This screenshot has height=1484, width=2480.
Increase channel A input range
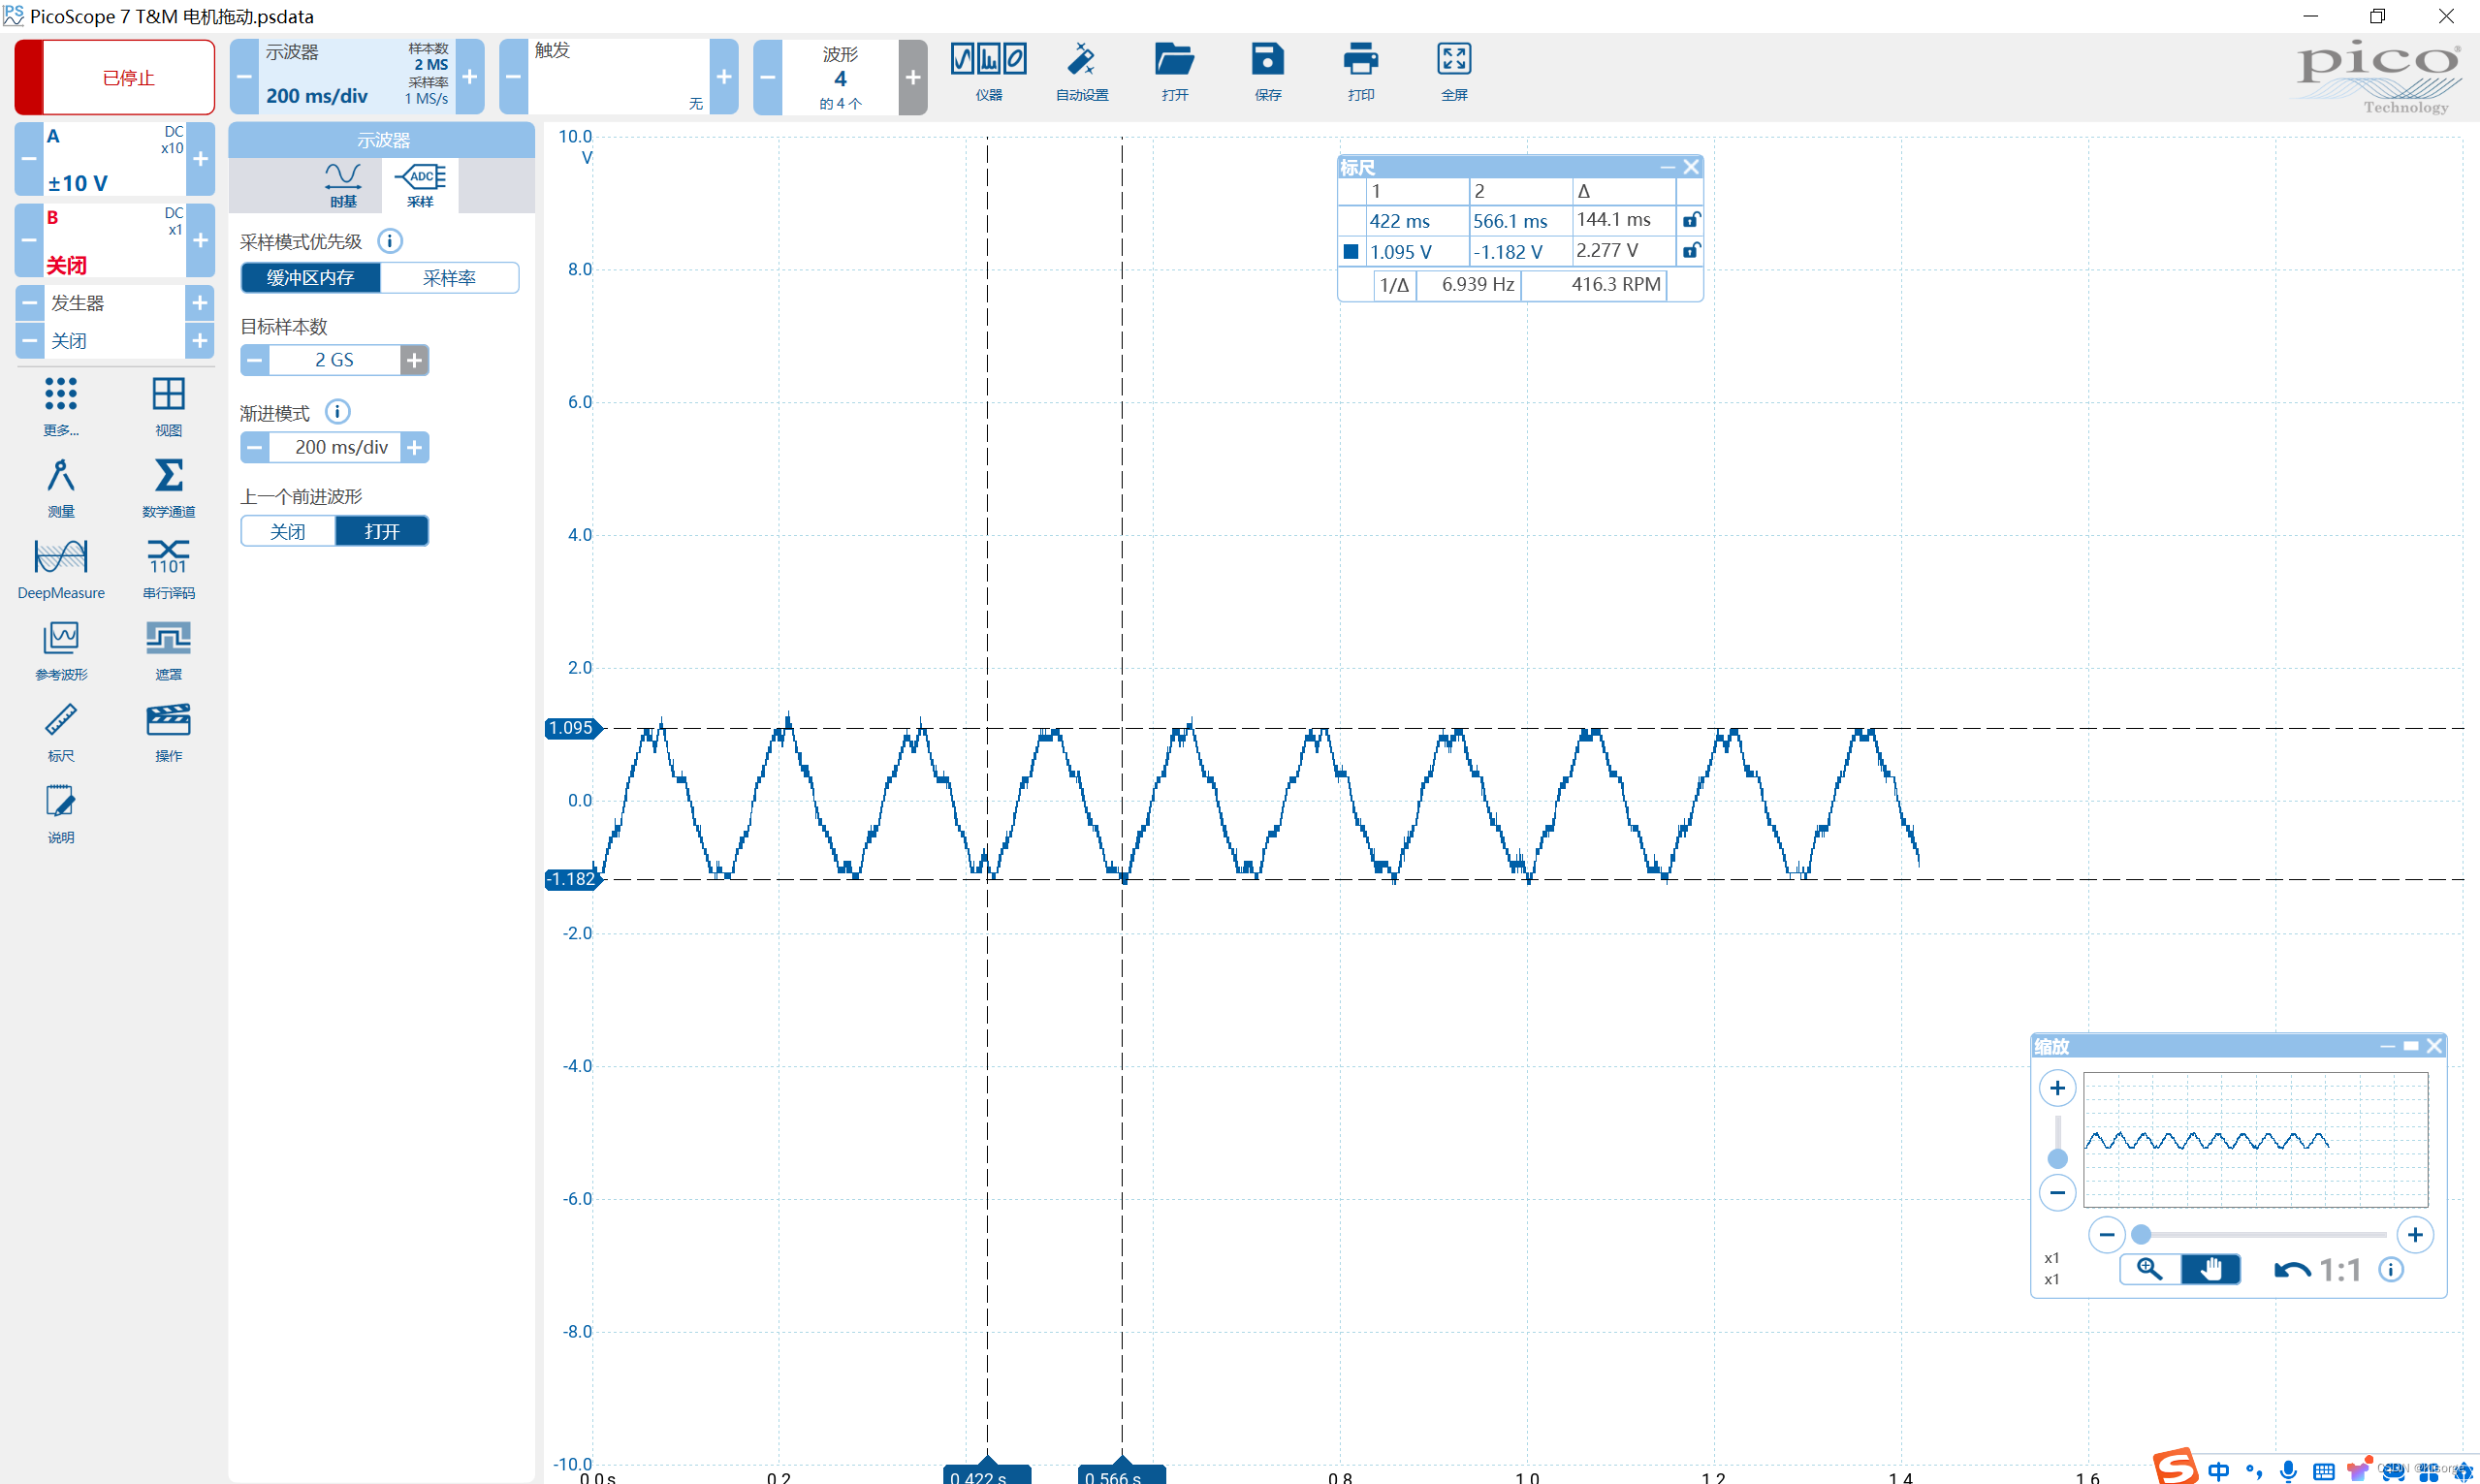point(200,159)
